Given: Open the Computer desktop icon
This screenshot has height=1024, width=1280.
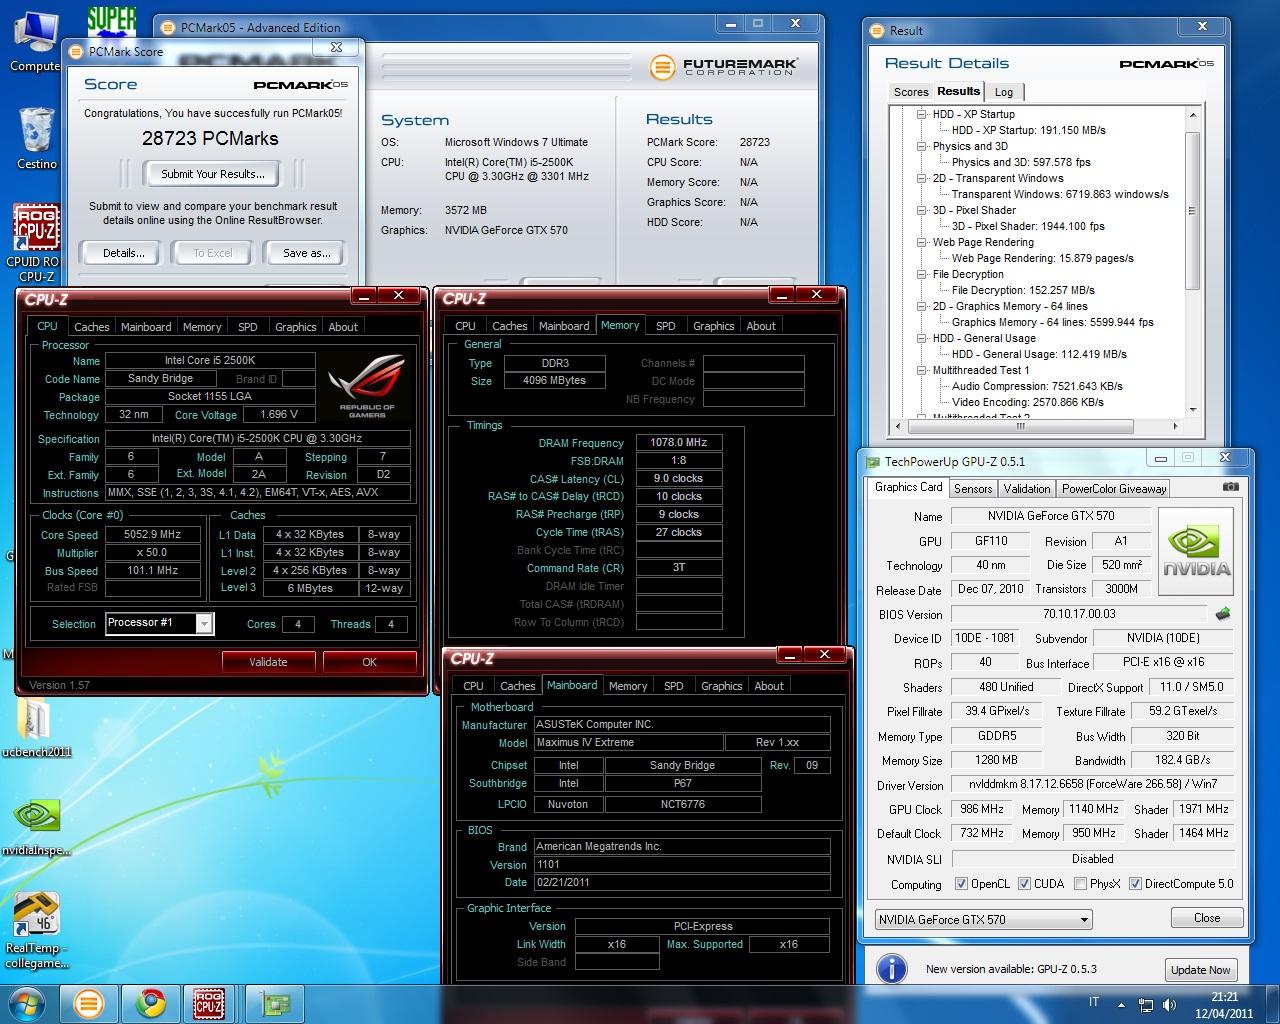Looking at the screenshot, I should 35,42.
